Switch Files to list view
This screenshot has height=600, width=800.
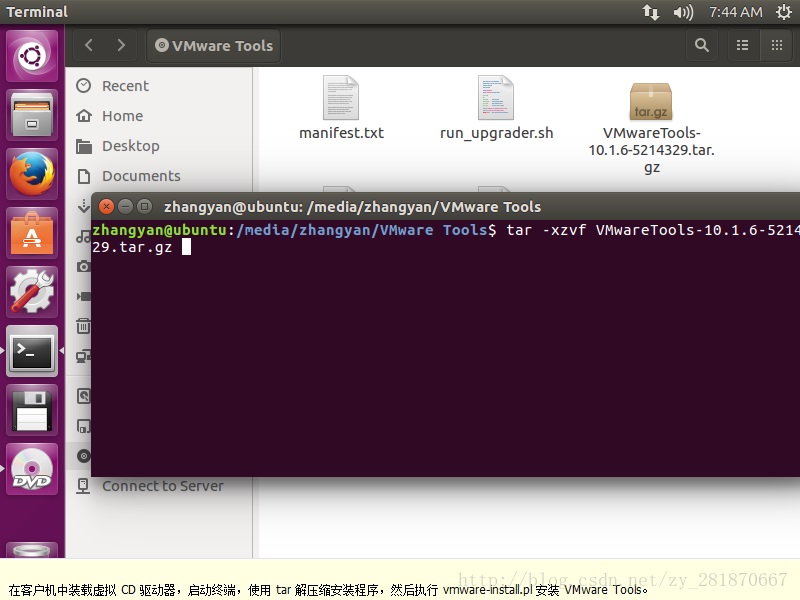pos(743,45)
